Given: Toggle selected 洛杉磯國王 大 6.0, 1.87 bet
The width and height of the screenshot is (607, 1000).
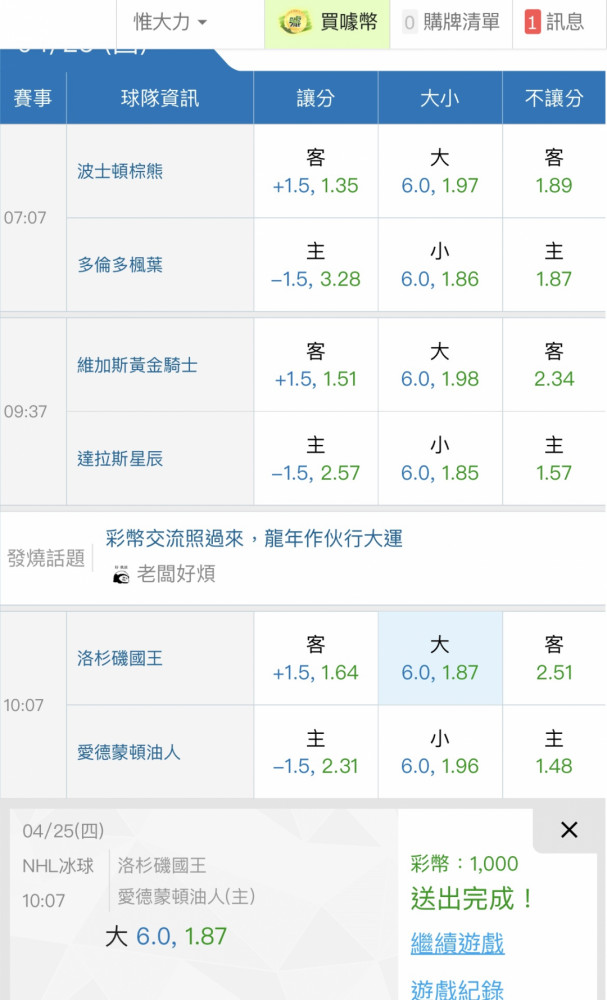Looking at the screenshot, I should tap(440, 658).
